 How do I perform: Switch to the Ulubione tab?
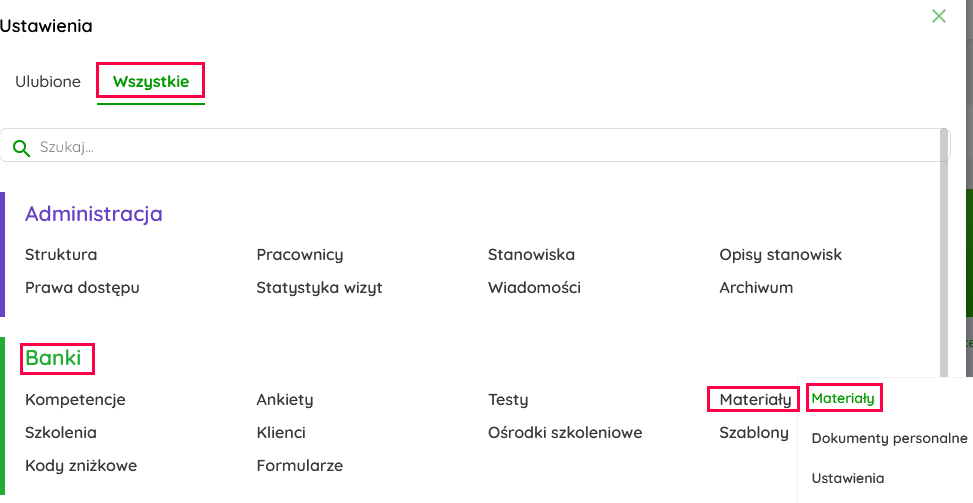pos(48,82)
